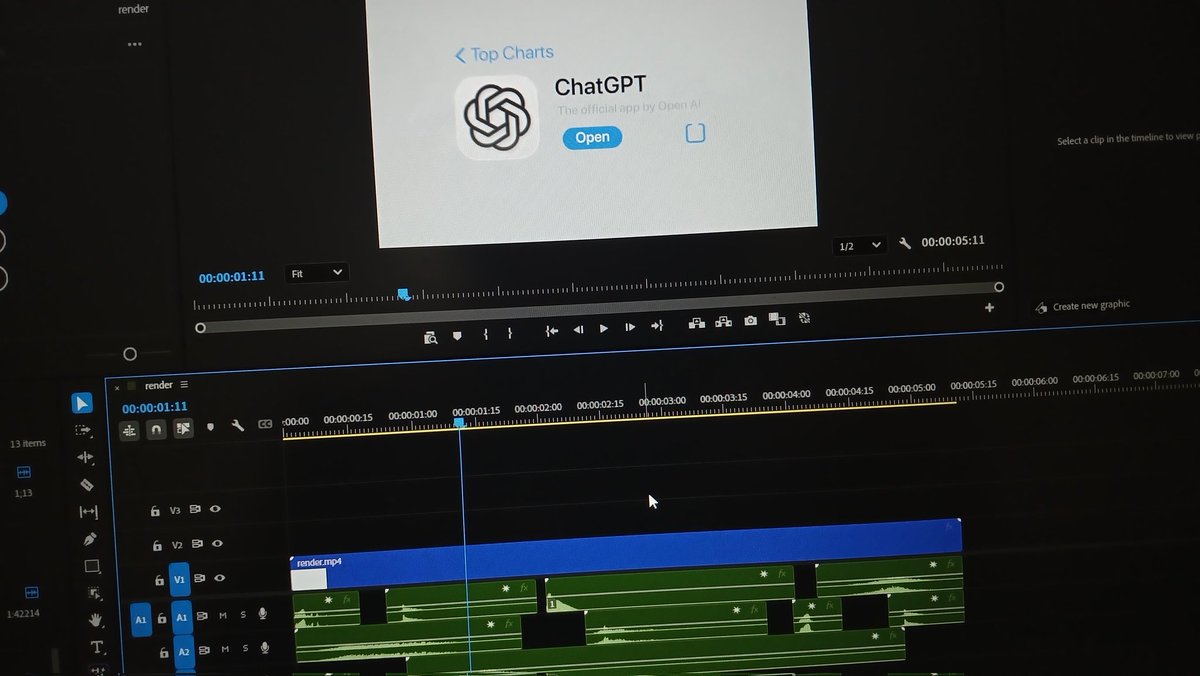Toggle A1 source patching button

[x=141, y=620]
